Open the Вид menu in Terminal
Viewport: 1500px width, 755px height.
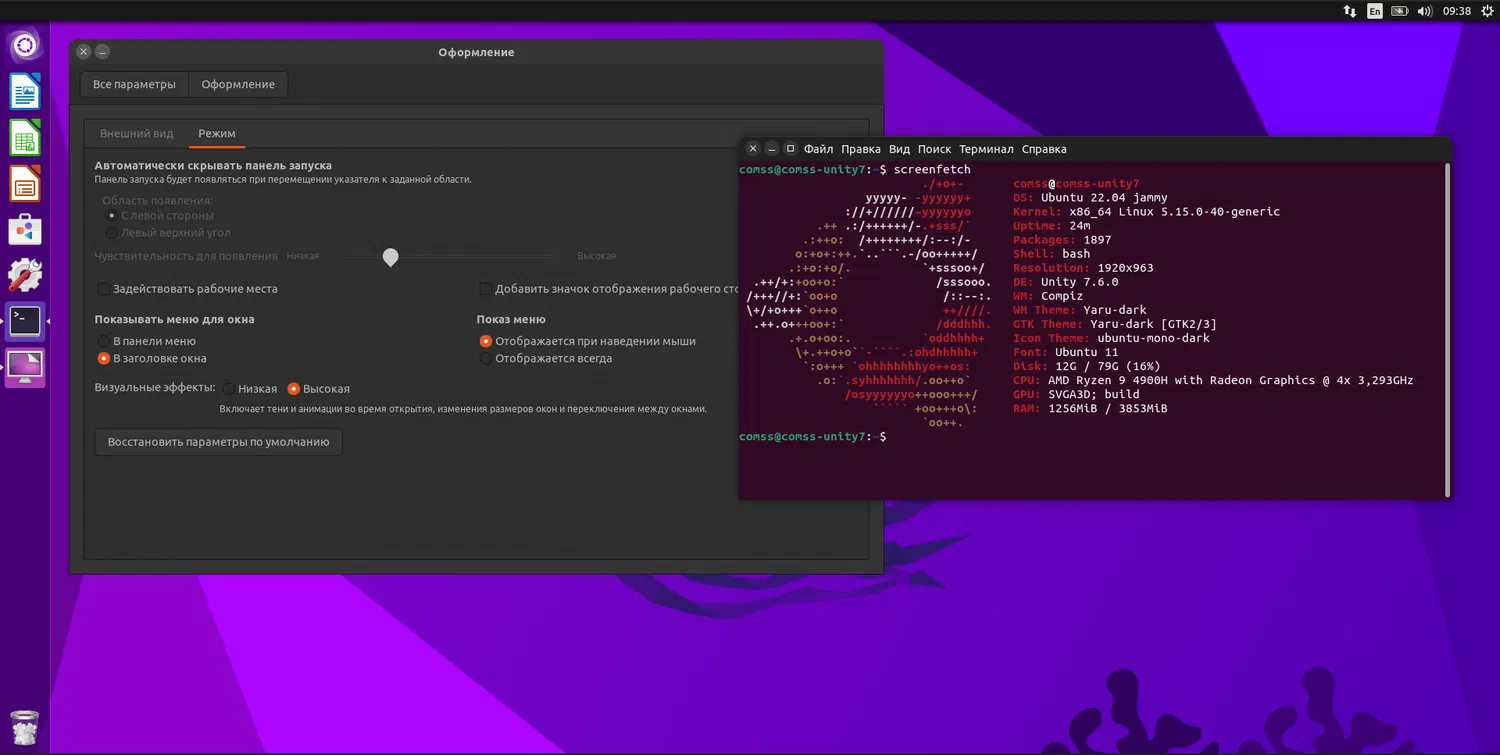900,149
